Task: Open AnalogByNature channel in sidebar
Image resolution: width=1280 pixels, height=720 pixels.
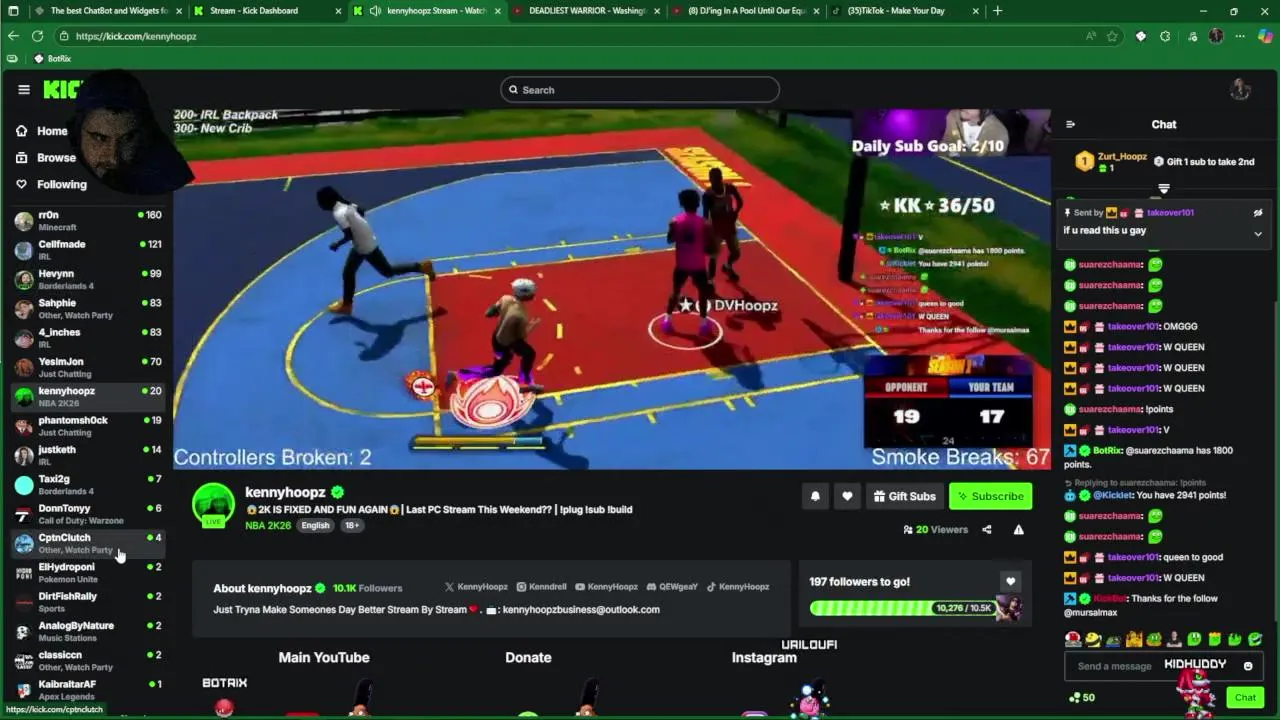Action: pos(87,631)
